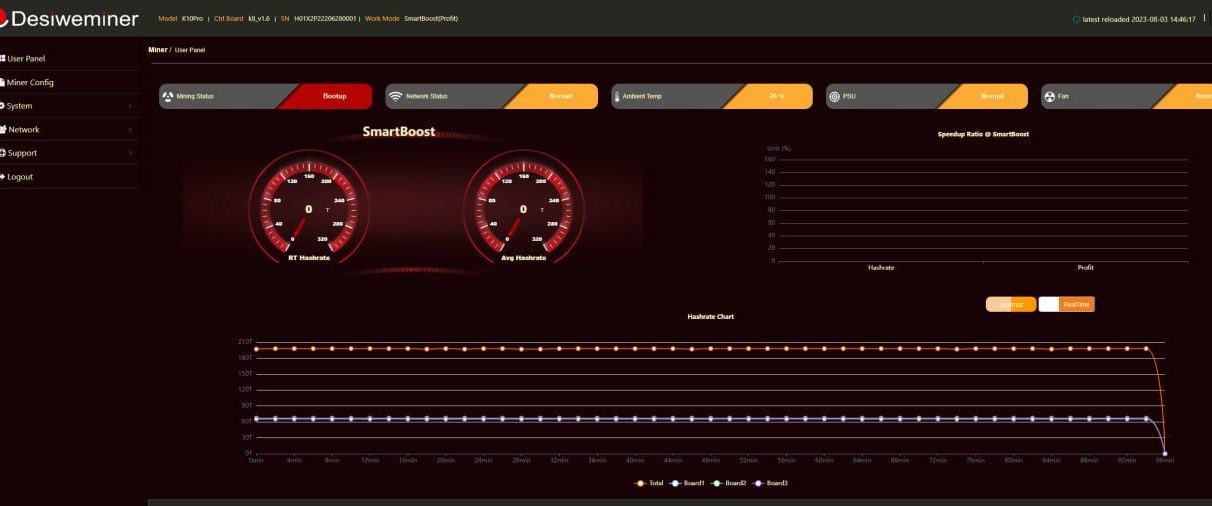Toggle the Board1 series in chart legend
This screenshot has width=1212, height=506.
[687, 483]
